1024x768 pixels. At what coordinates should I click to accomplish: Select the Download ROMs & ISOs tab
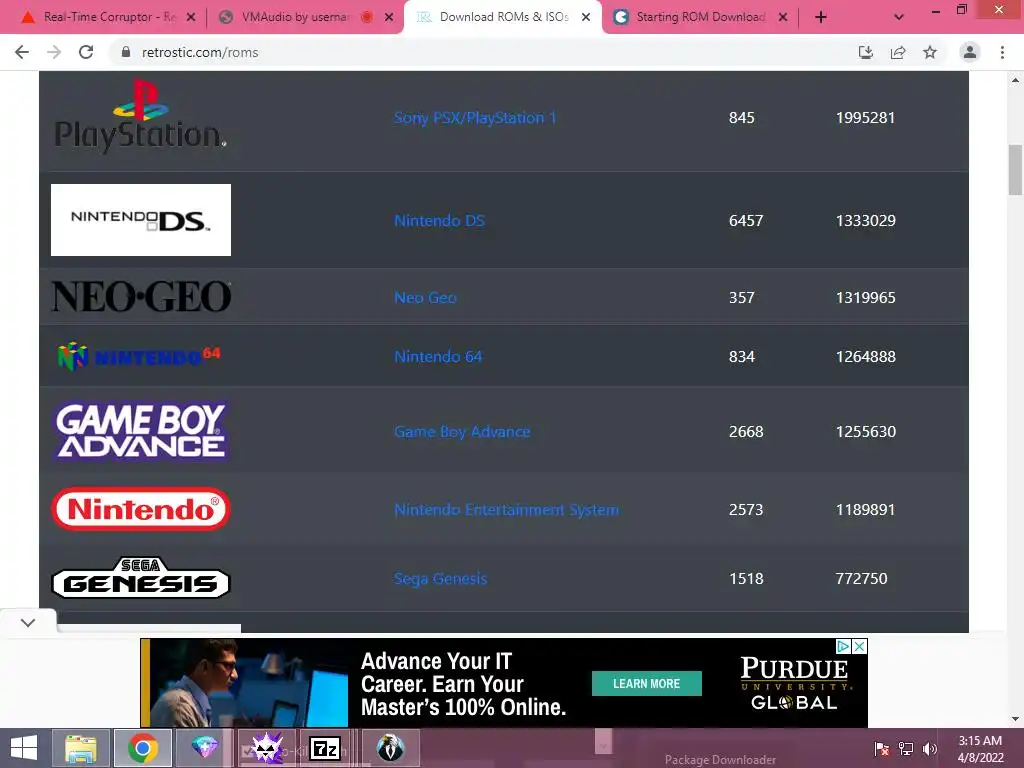(x=504, y=17)
